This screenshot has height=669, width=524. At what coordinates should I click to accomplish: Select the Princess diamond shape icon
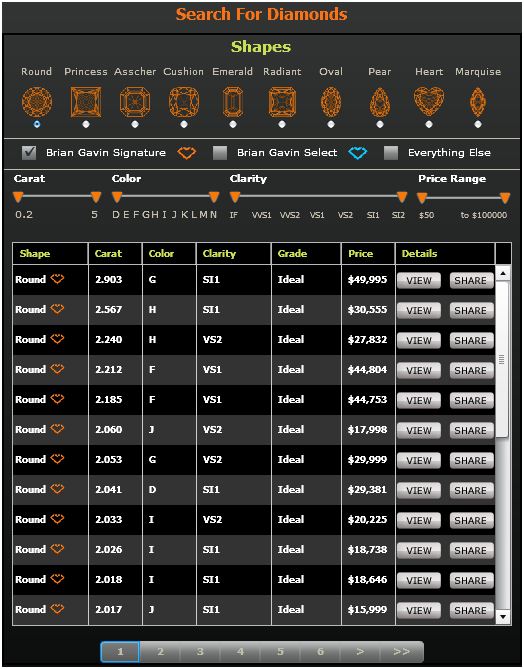click(x=86, y=102)
